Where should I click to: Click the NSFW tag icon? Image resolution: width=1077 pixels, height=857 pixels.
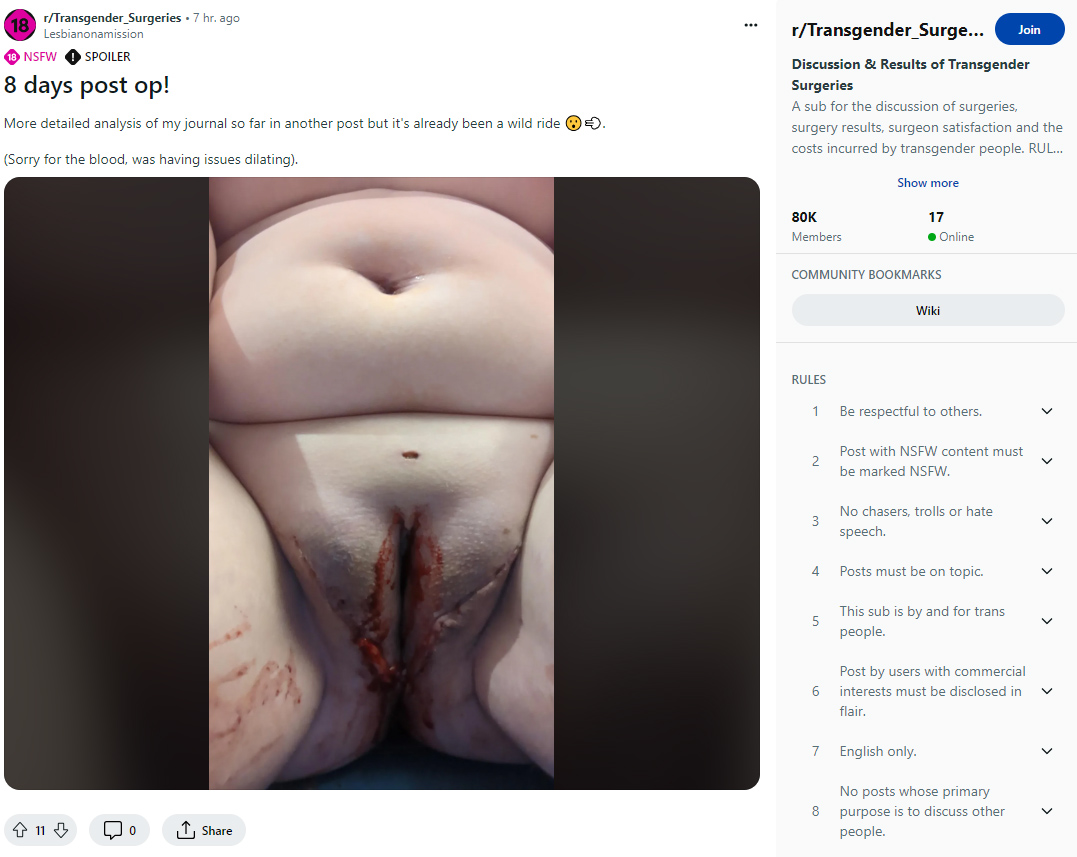tap(12, 57)
